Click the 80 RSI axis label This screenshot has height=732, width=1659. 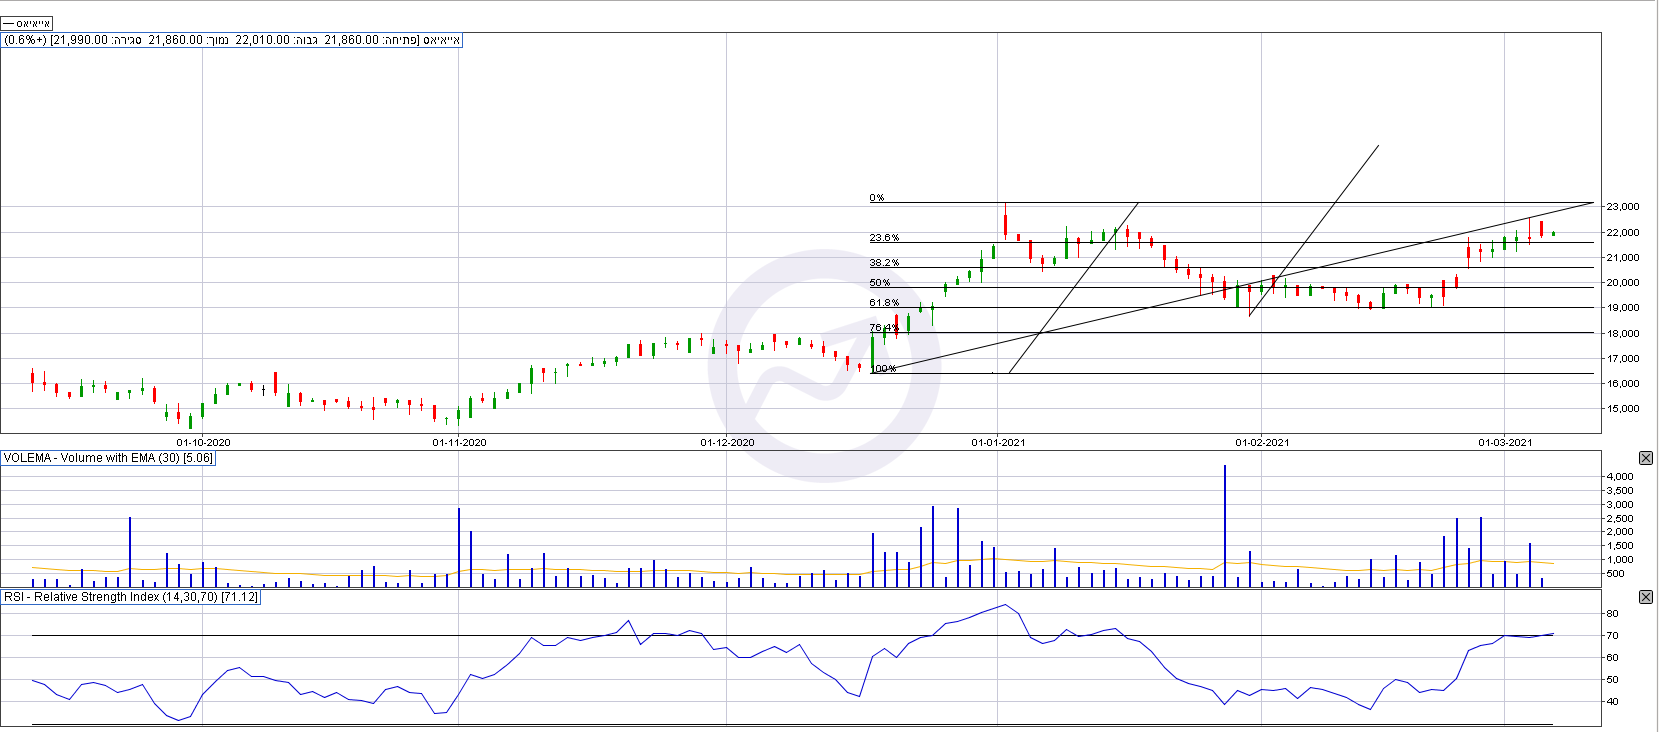[1612, 614]
